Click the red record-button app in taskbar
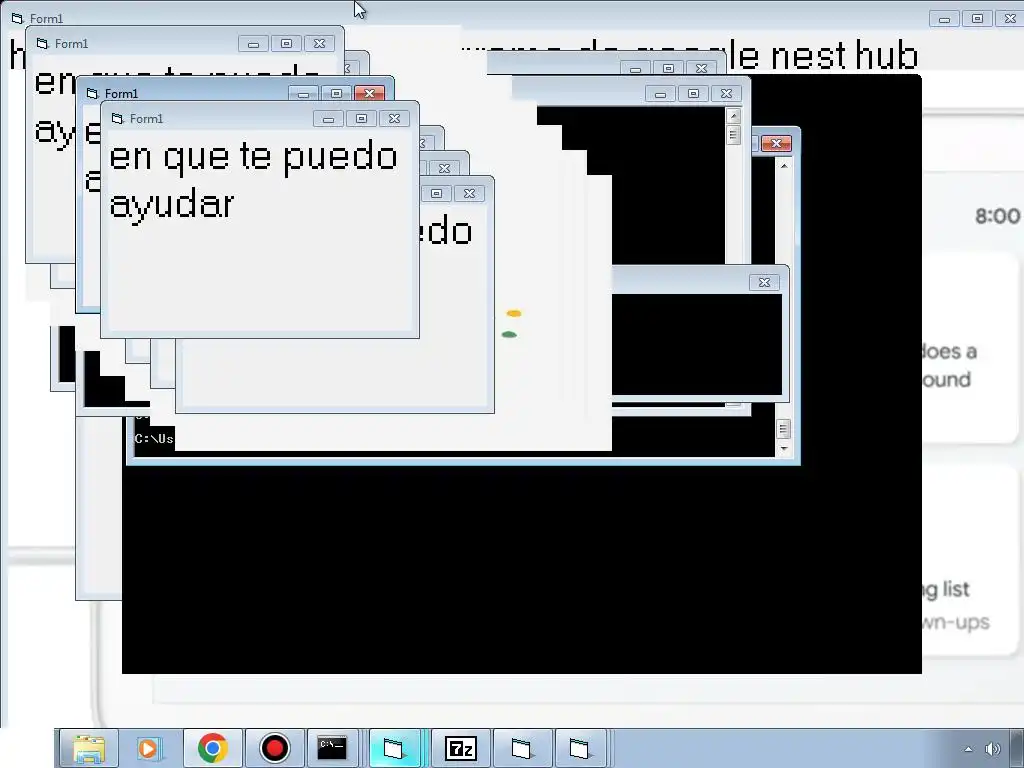This screenshot has width=1024, height=768. pos(274,748)
